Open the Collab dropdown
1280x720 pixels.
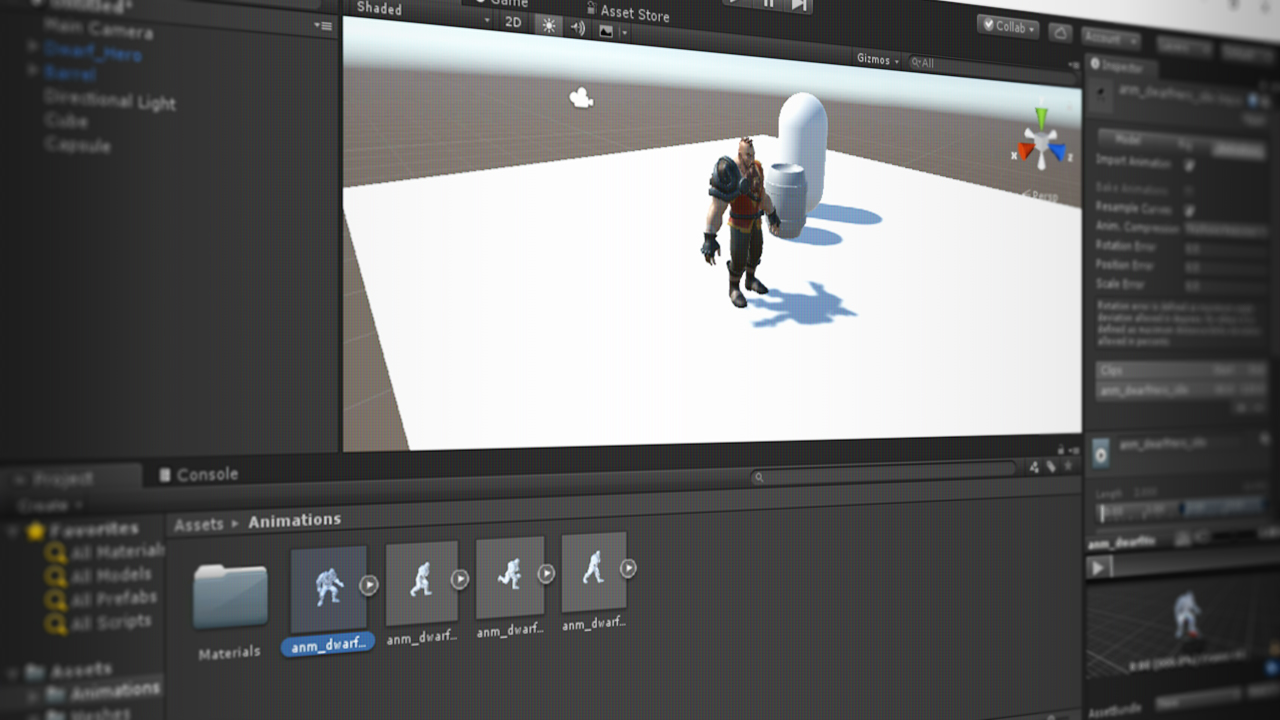coord(1008,28)
